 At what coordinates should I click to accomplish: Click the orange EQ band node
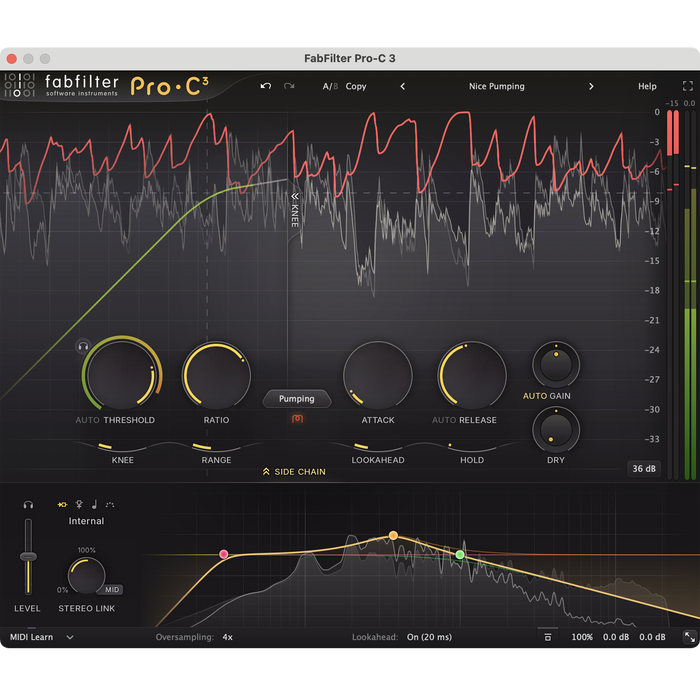click(x=393, y=535)
